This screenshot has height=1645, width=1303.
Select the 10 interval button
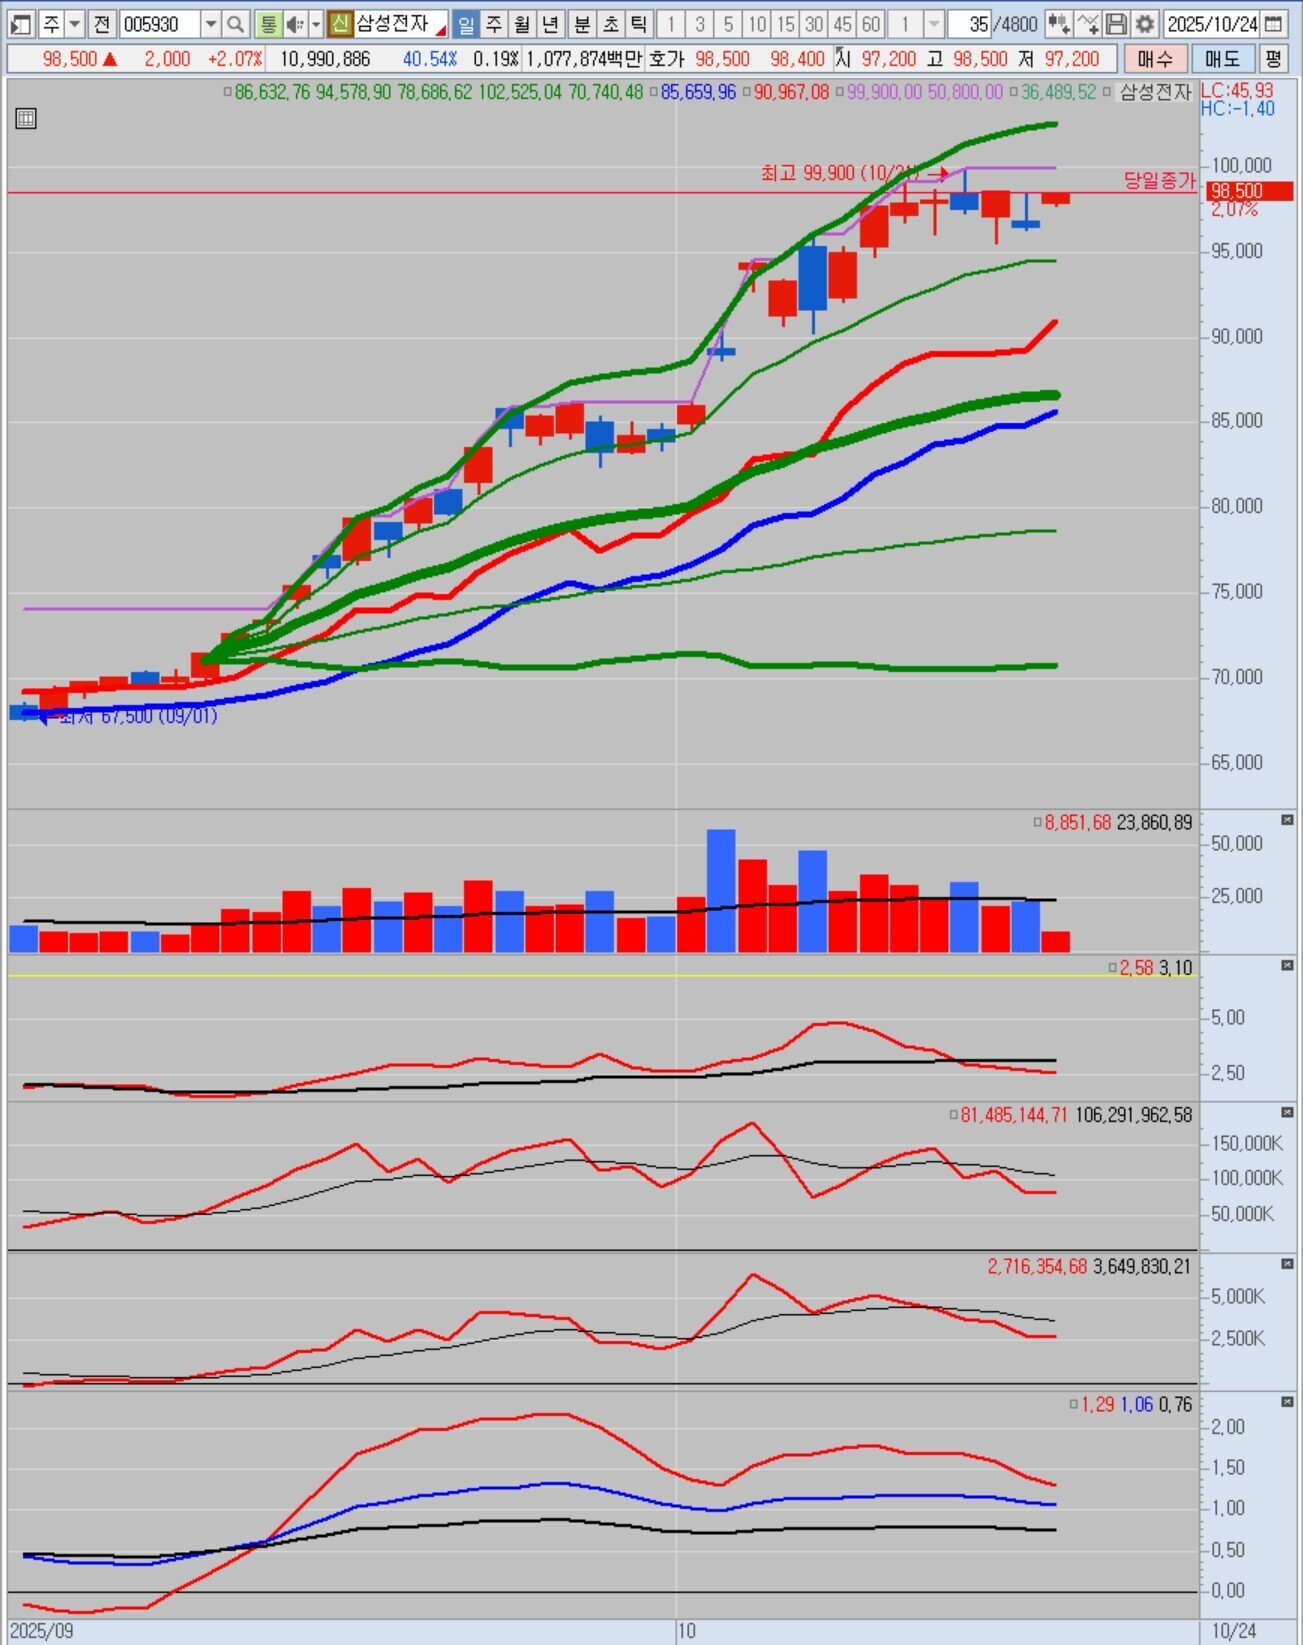[x=757, y=24]
